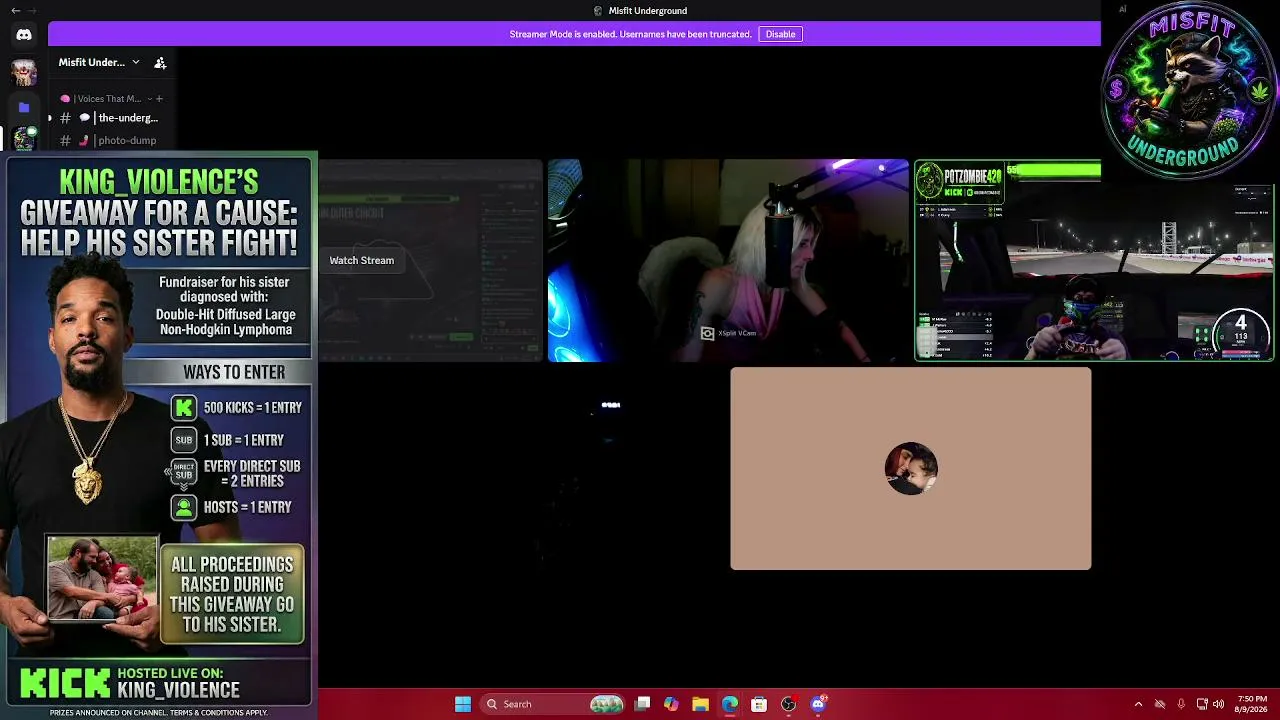Click the crossed-out tray icon

pyautogui.click(x=1160, y=704)
